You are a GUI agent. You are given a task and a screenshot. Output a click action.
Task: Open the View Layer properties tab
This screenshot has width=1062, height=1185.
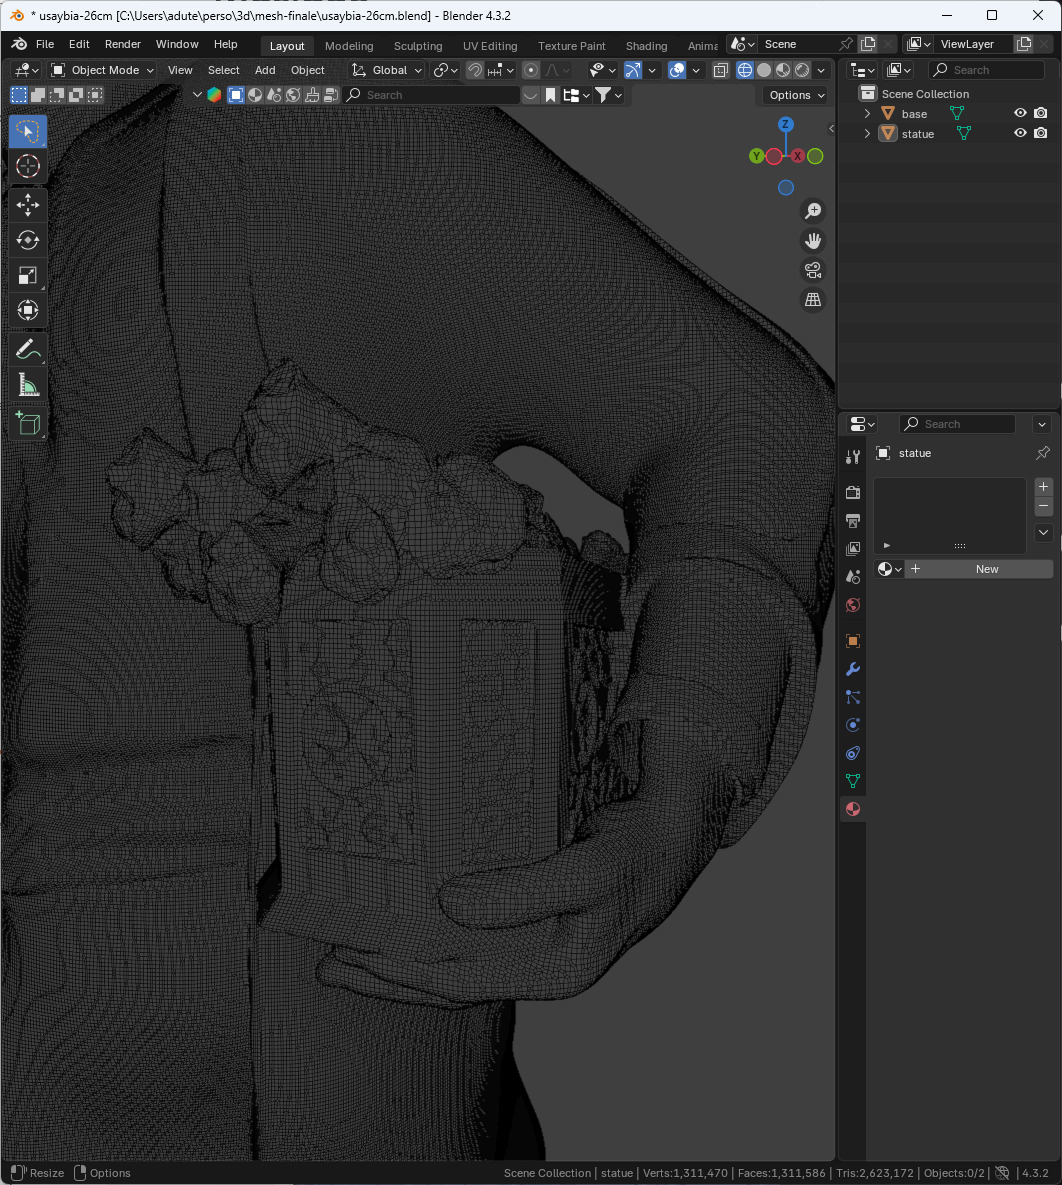tap(853, 548)
